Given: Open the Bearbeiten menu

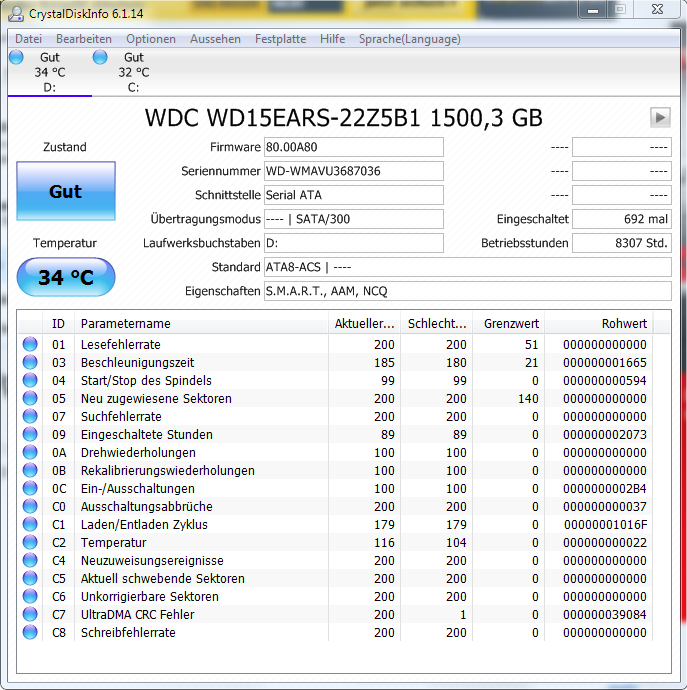Looking at the screenshot, I should (x=84, y=39).
